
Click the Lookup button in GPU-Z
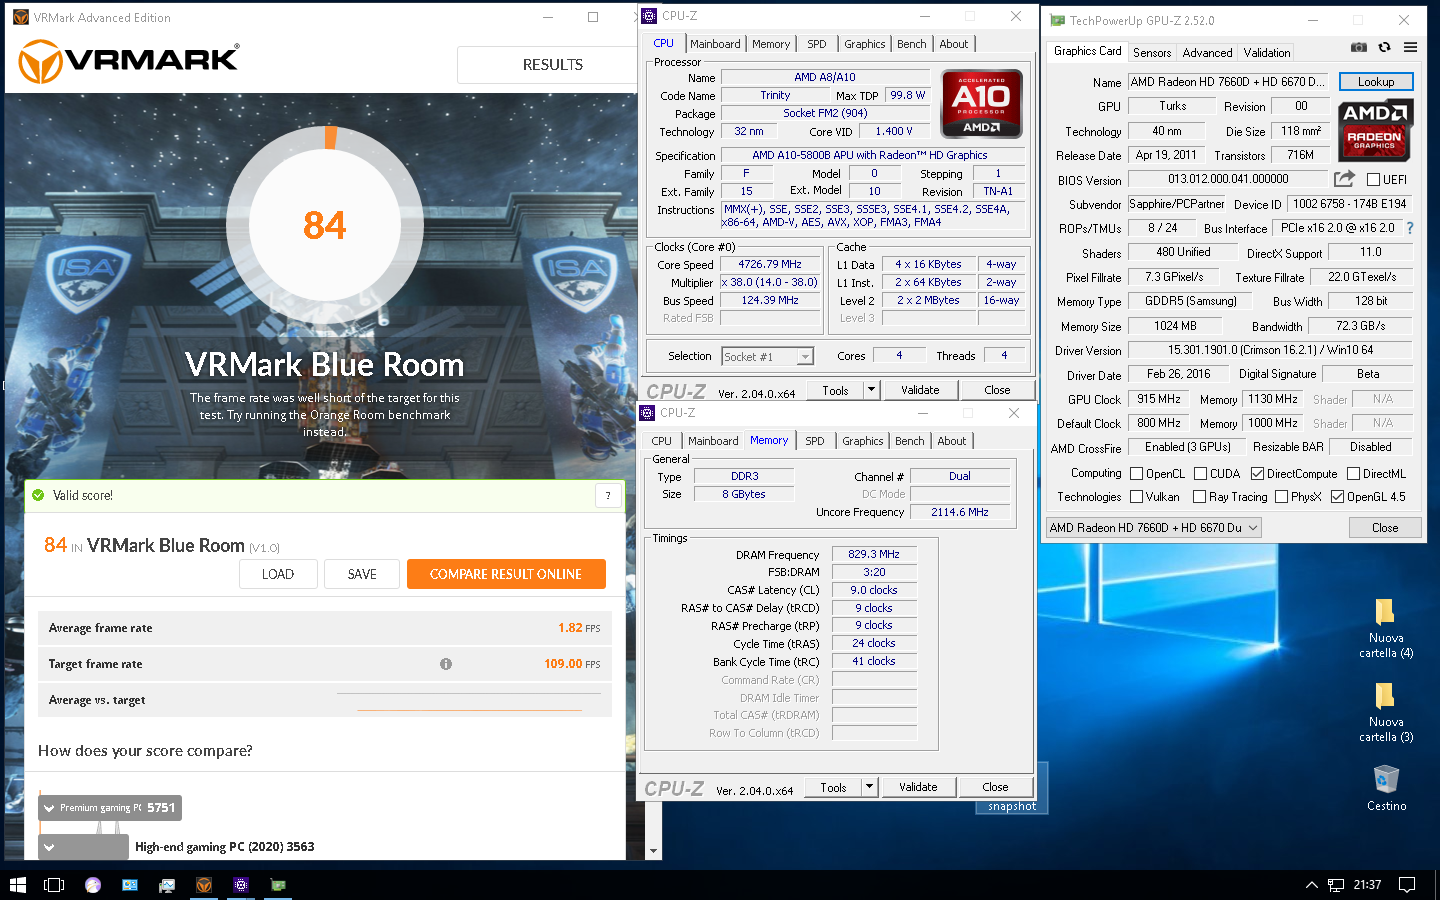[1376, 82]
